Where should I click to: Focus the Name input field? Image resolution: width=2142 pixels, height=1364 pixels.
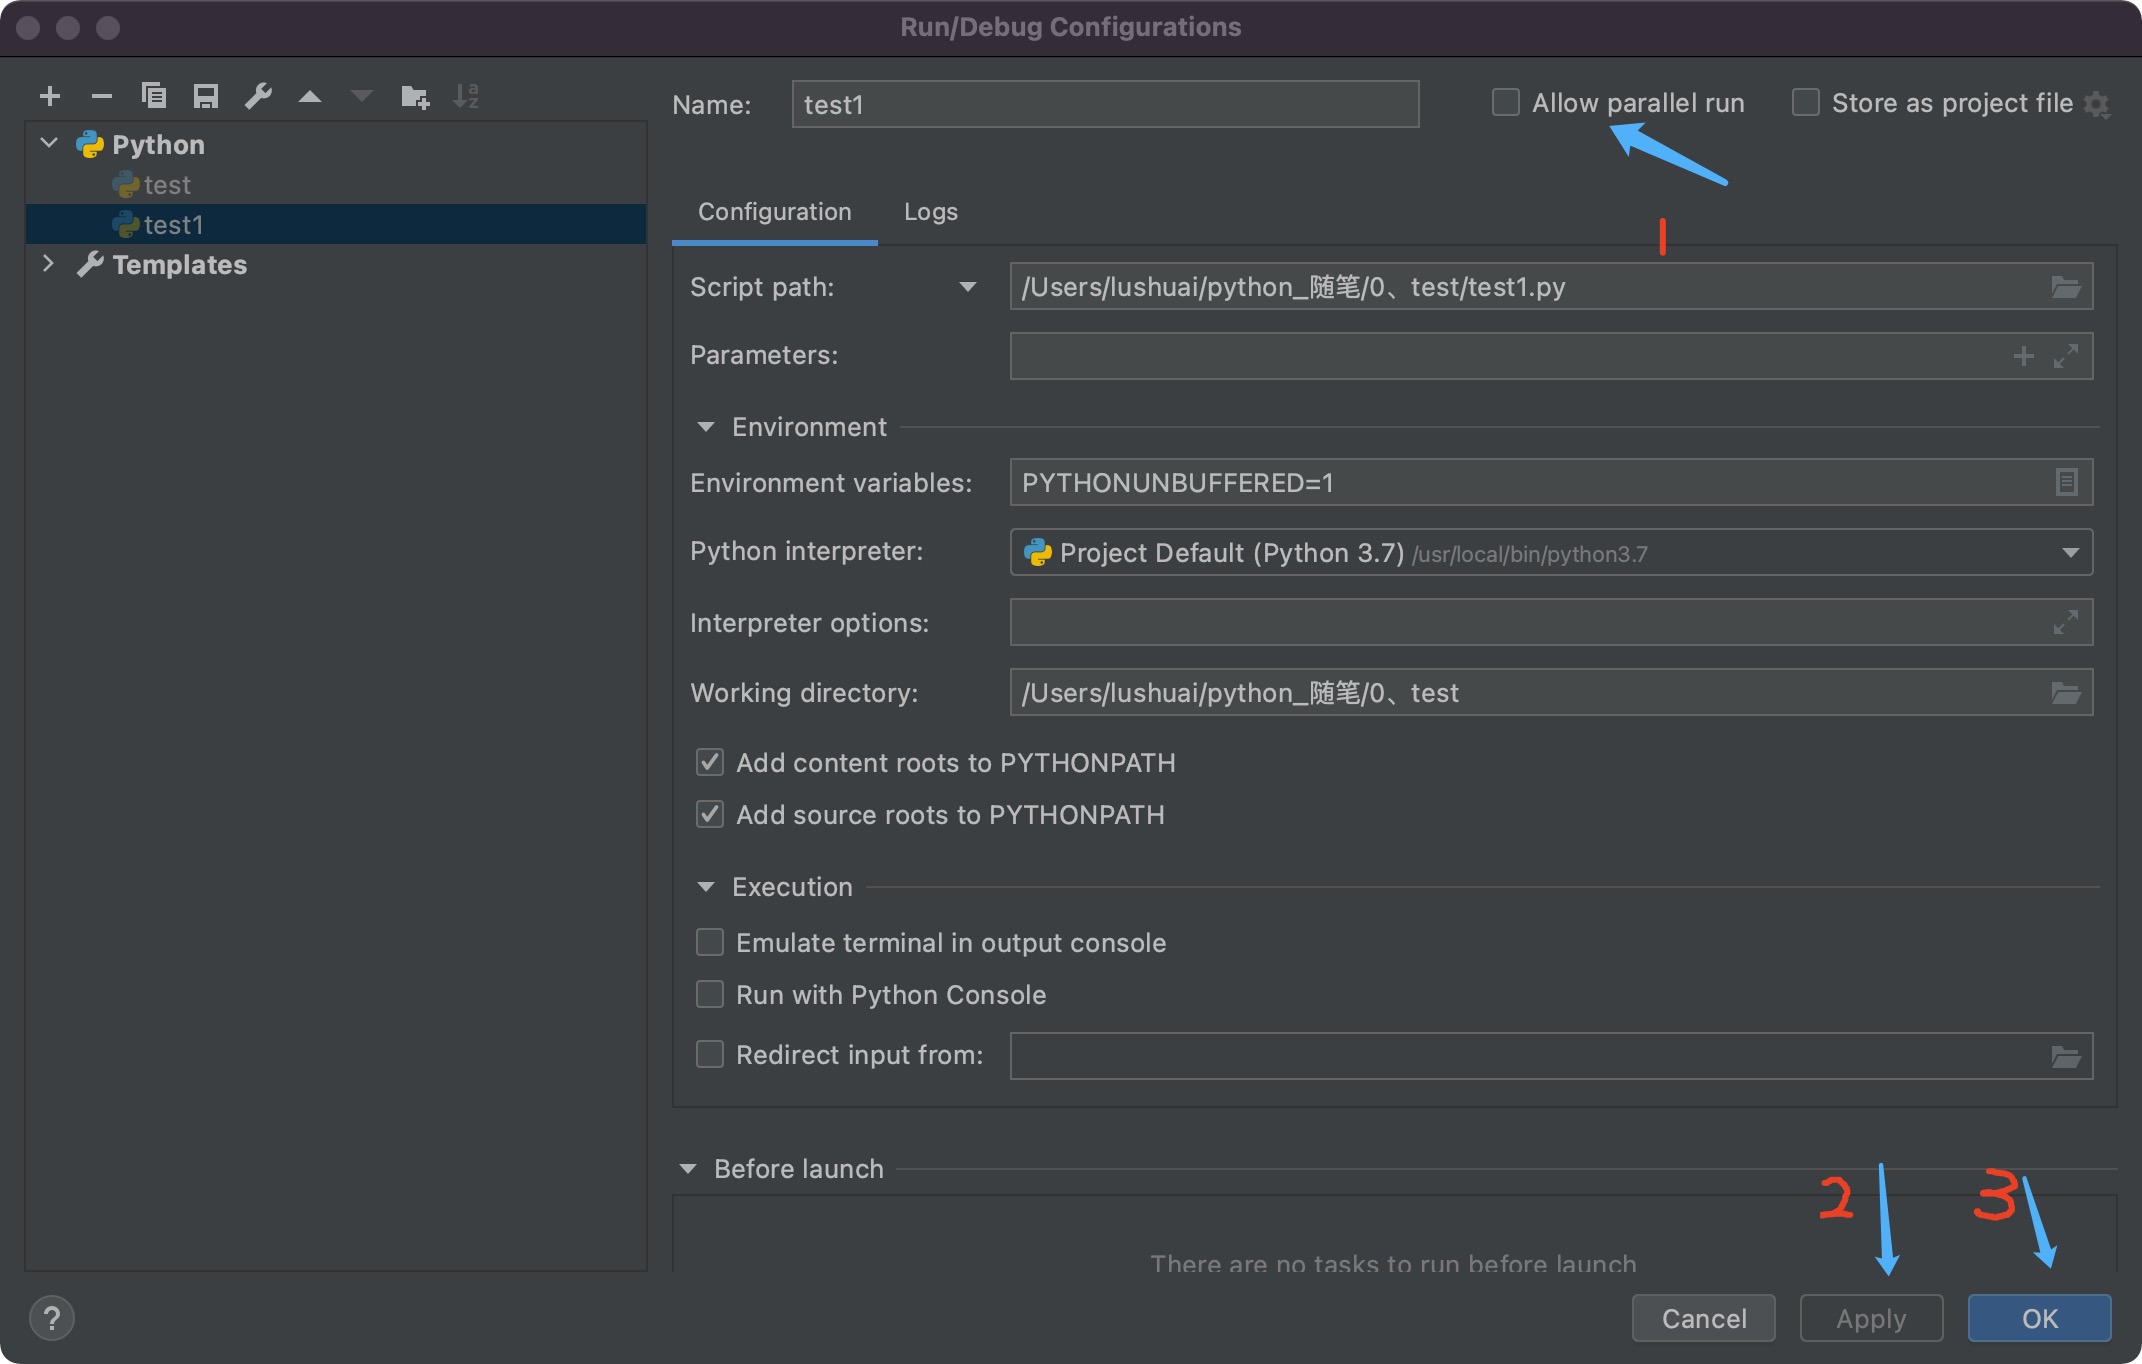point(1105,104)
